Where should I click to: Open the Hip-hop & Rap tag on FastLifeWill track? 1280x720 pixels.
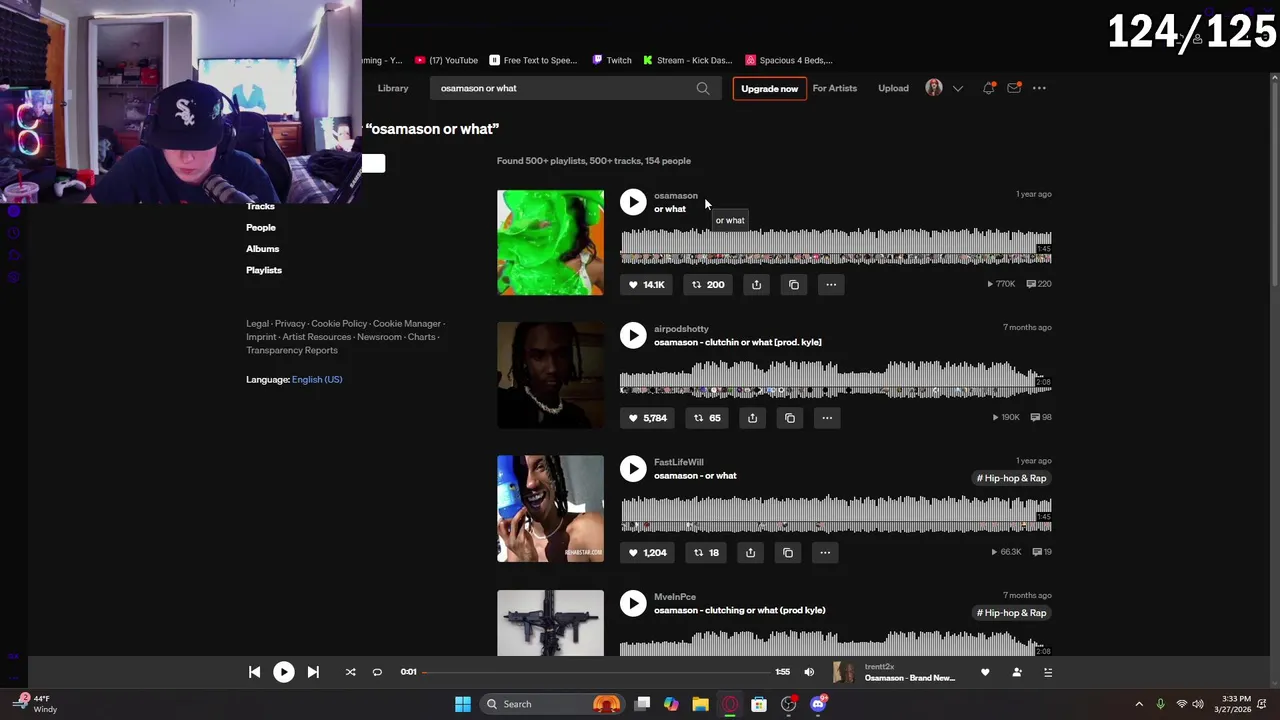tap(1011, 478)
